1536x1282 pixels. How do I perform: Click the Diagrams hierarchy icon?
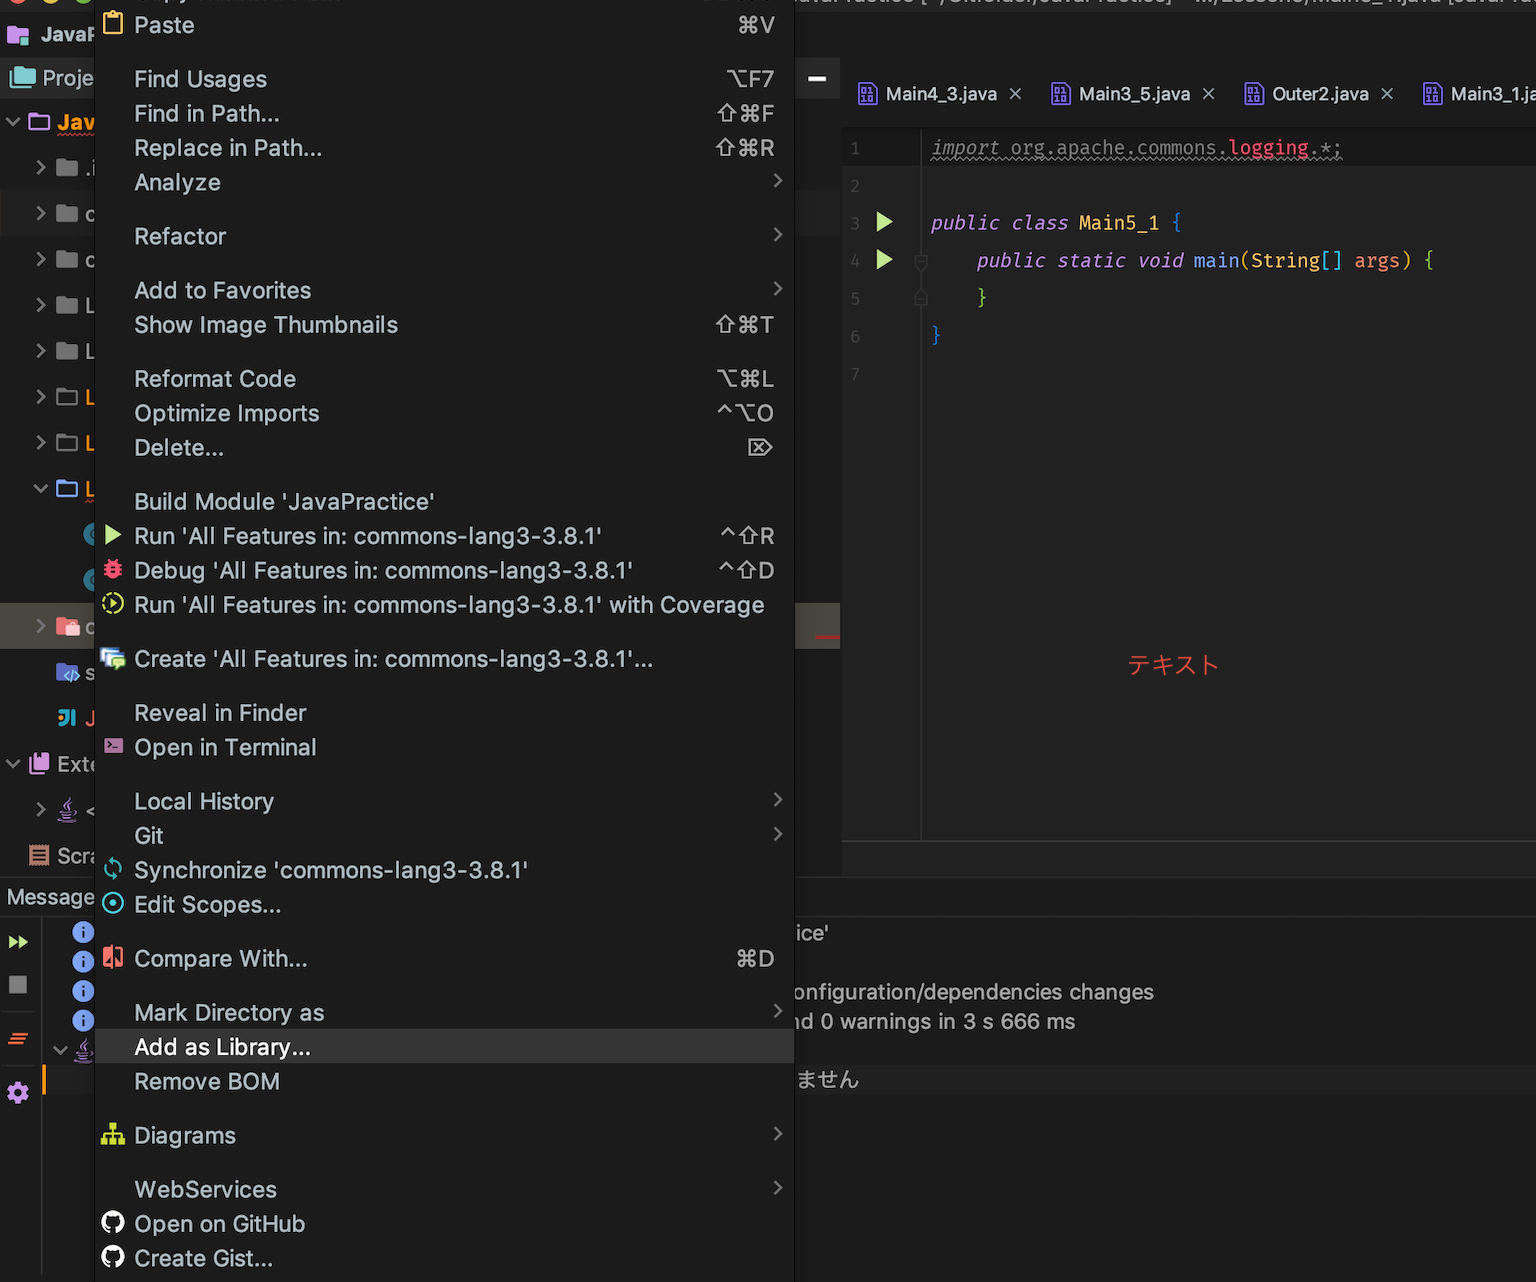coord(113,1135)
